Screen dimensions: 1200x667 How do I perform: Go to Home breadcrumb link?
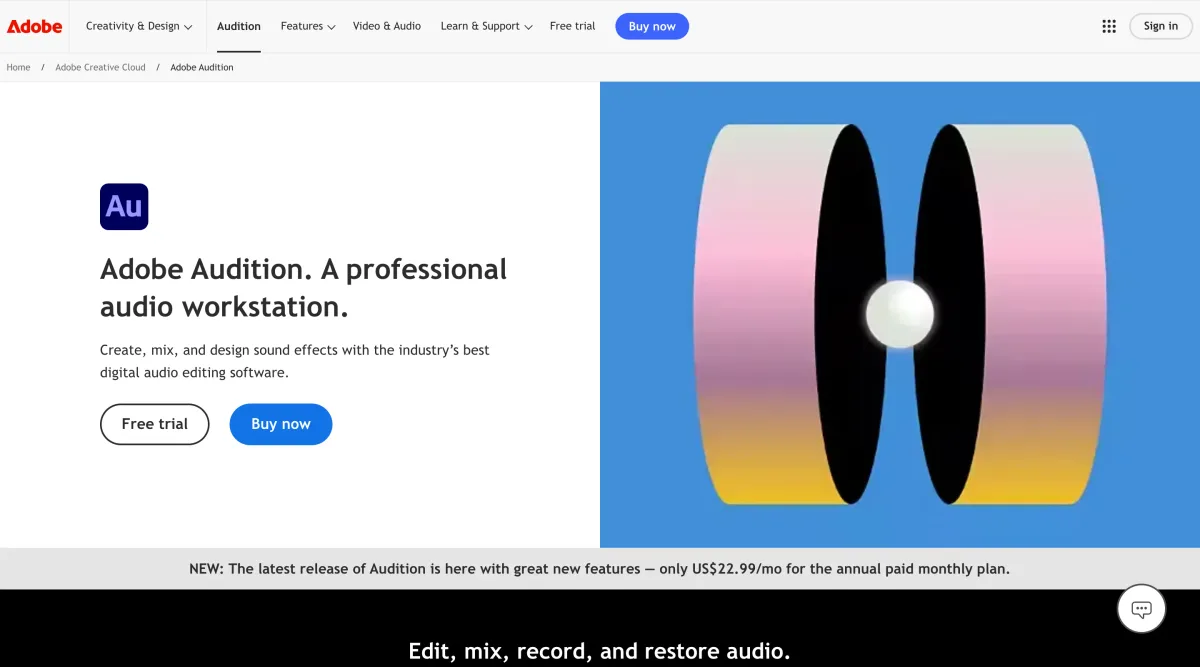pos(18,67)
